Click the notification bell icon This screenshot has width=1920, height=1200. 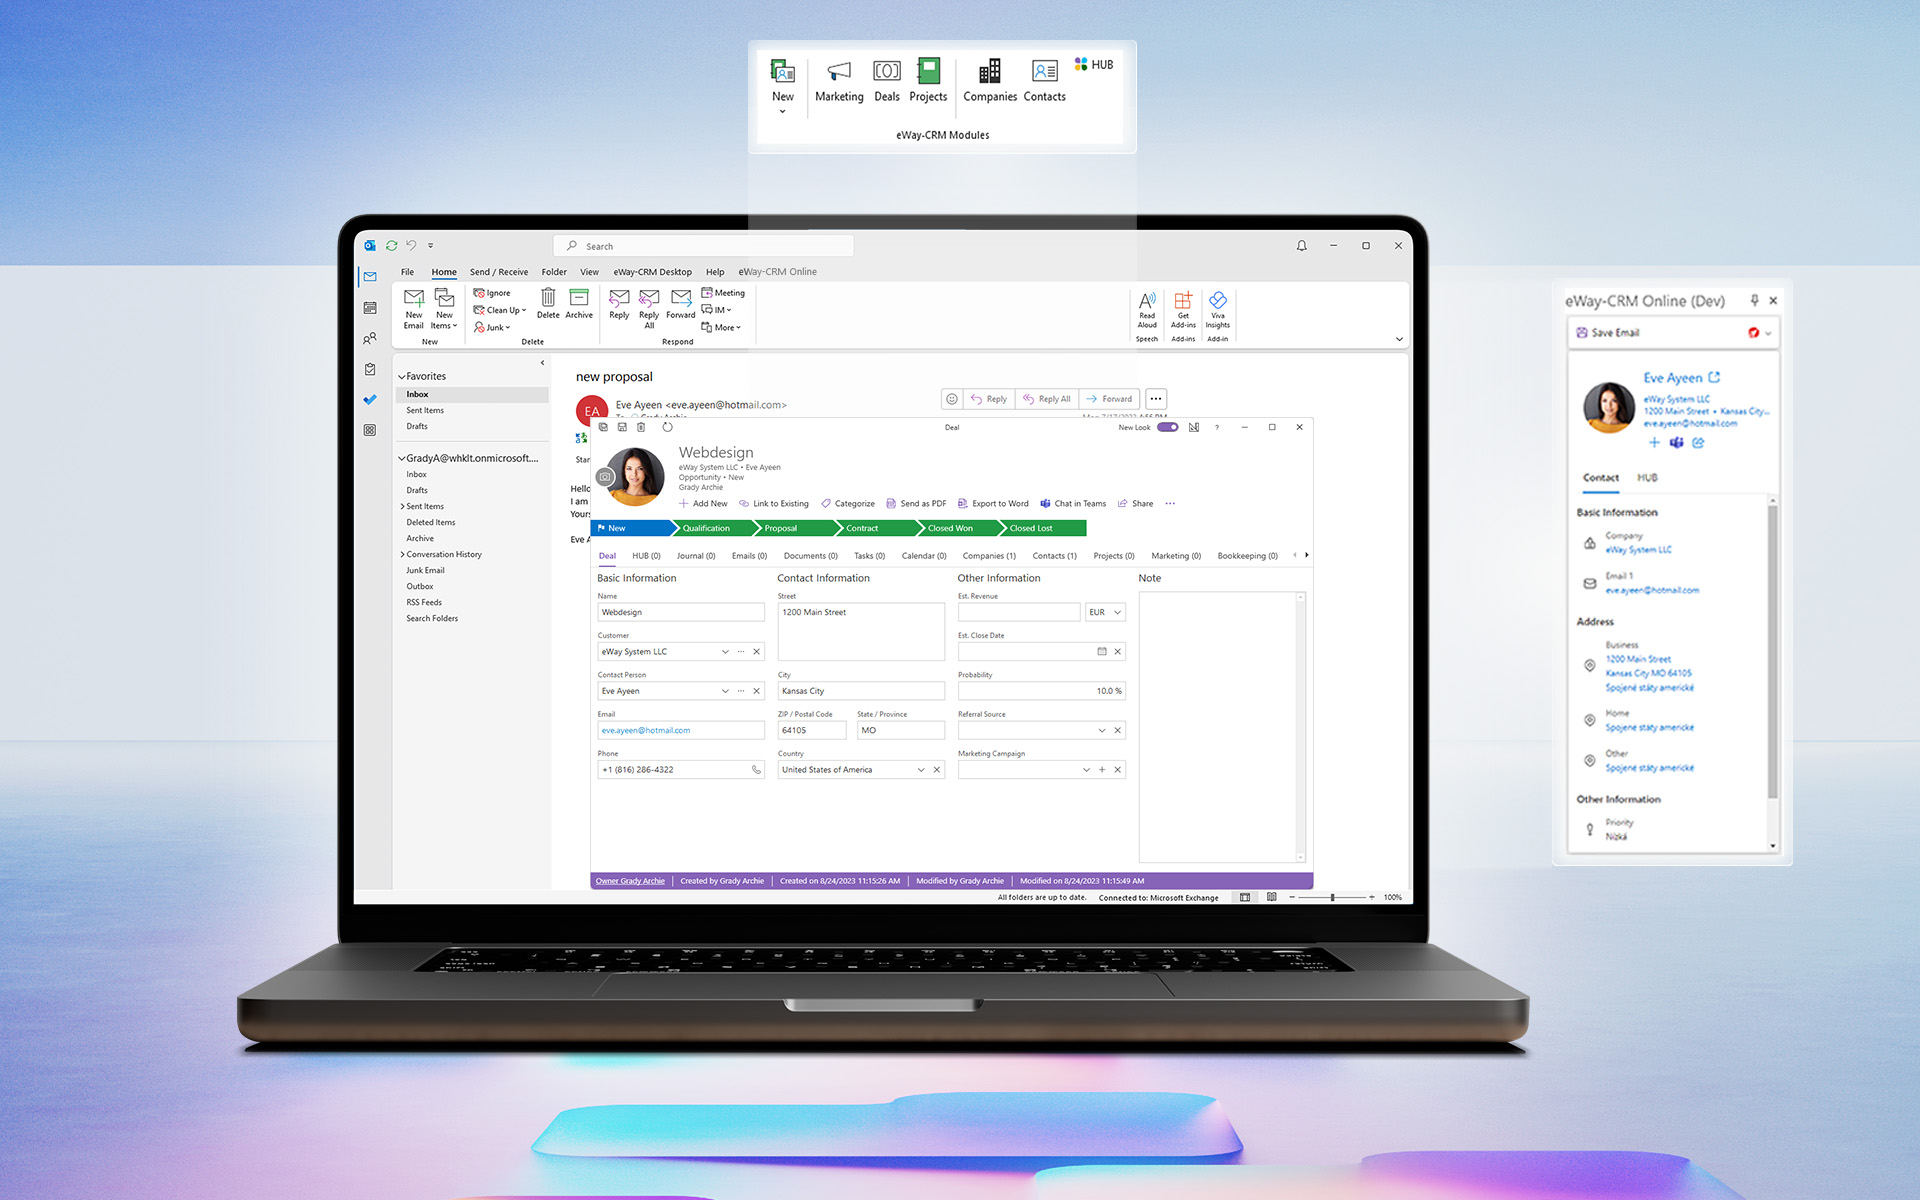1301,246
